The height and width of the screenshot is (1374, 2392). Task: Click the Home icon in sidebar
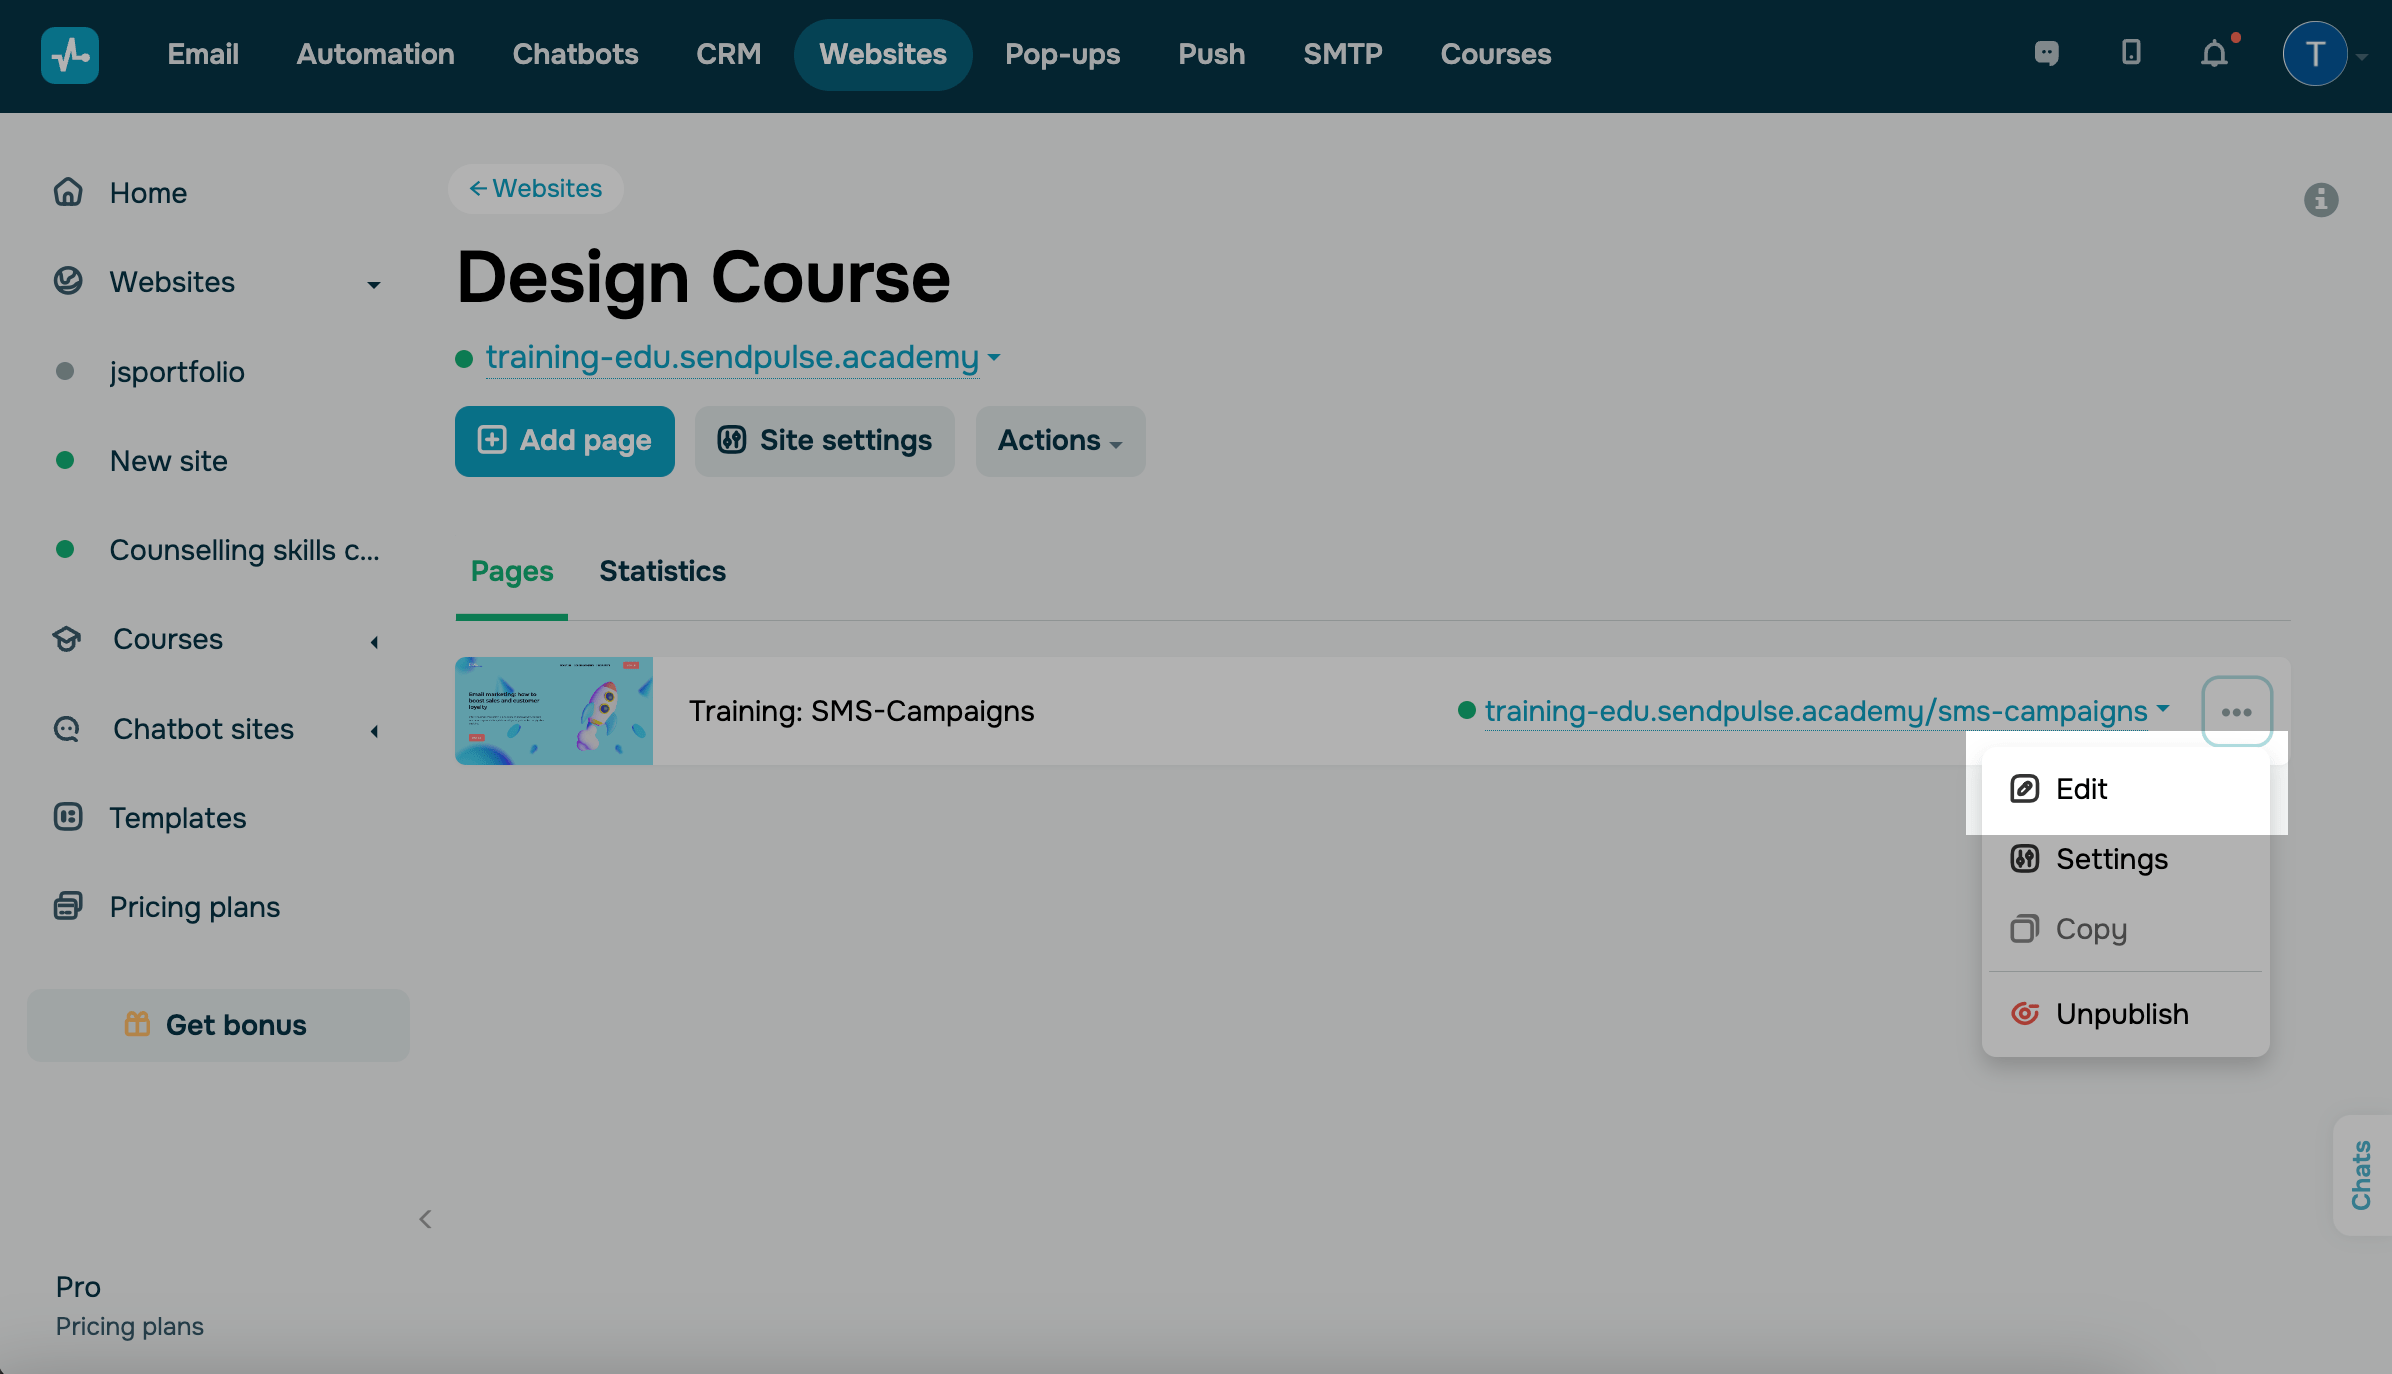(x=68, y=192)
